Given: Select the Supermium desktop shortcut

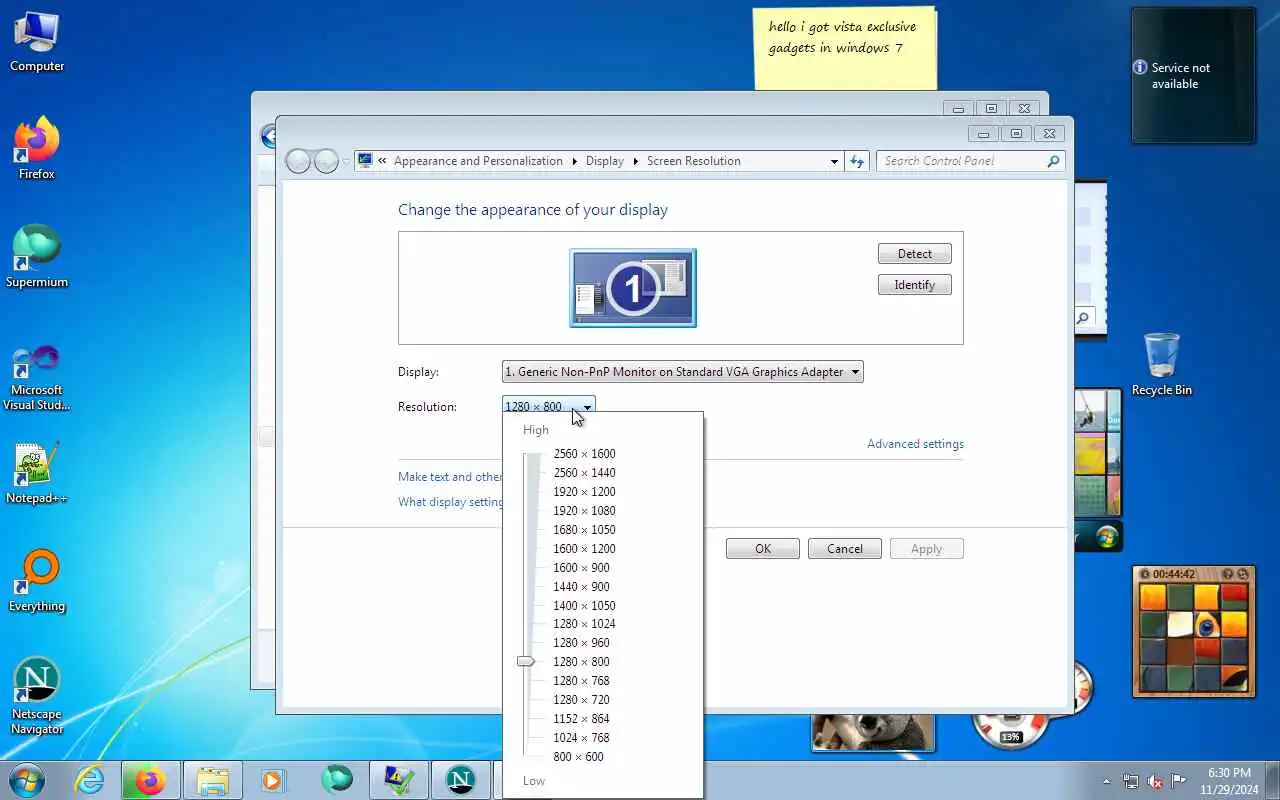Looking at the screenshot, I should 37,257.
